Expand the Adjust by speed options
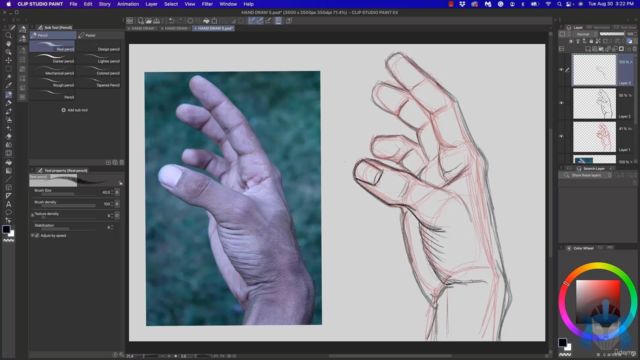Image resolution: width=640 pixels, height=360 pixels. [x=32, y=236]
